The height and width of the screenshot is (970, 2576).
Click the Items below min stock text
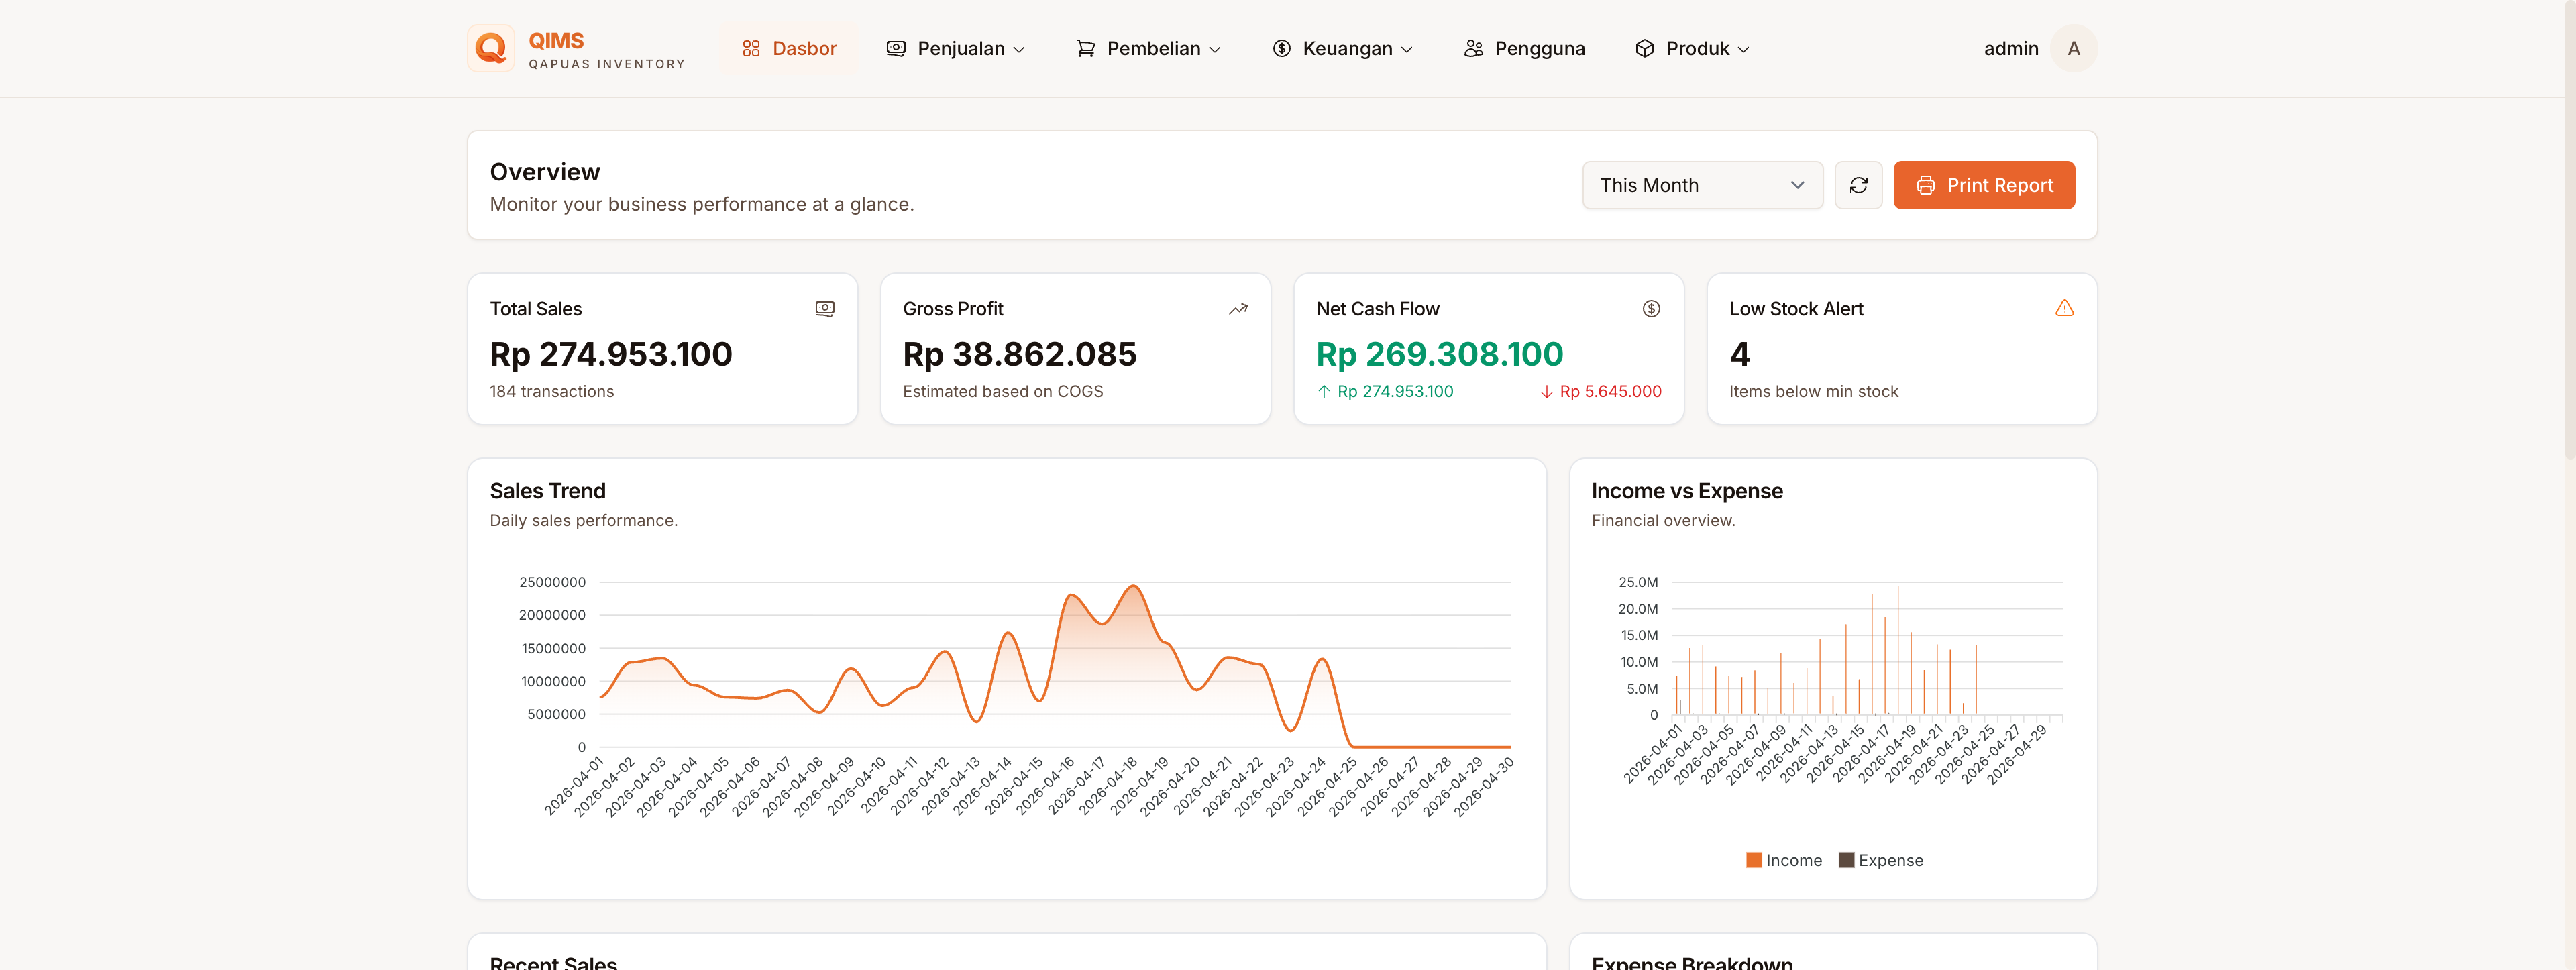[1813, 392]
